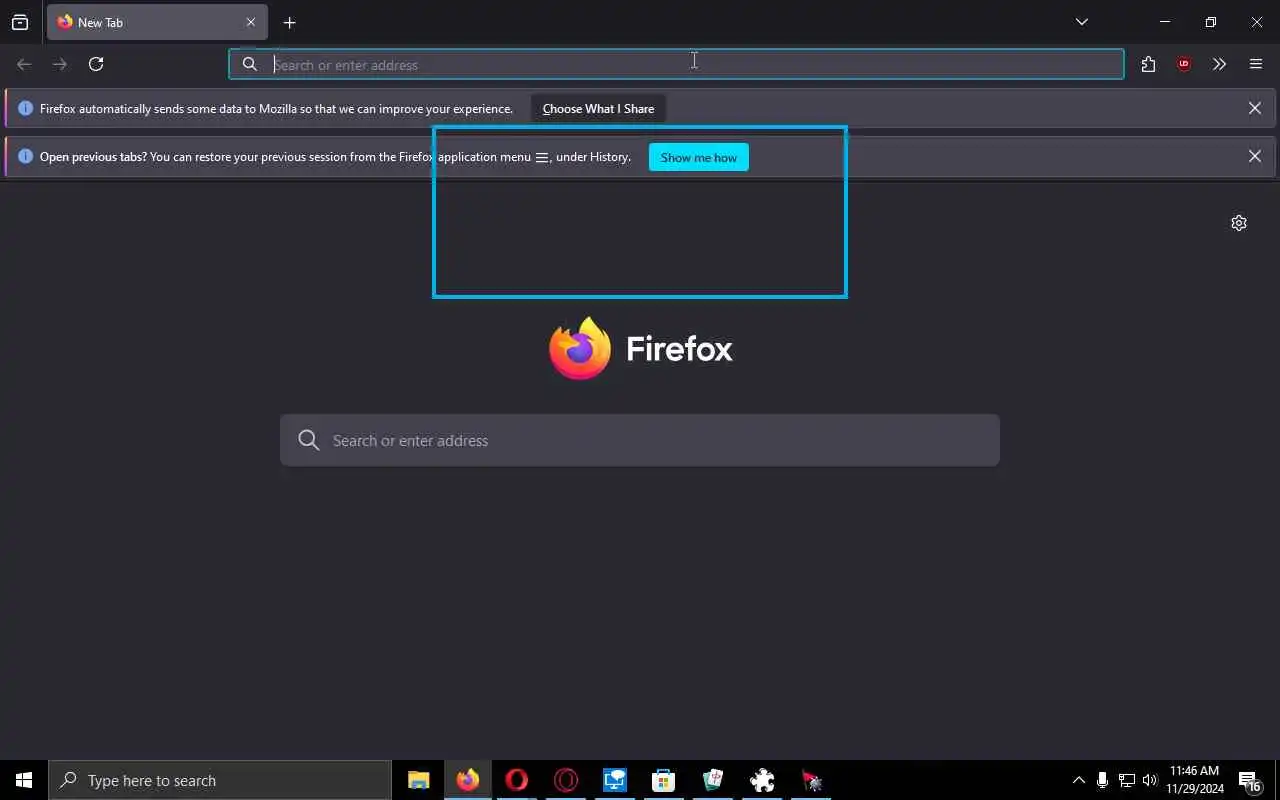Restore down the Firefox window
Screen dimensions: 1280x800
tap(1211, 22)
